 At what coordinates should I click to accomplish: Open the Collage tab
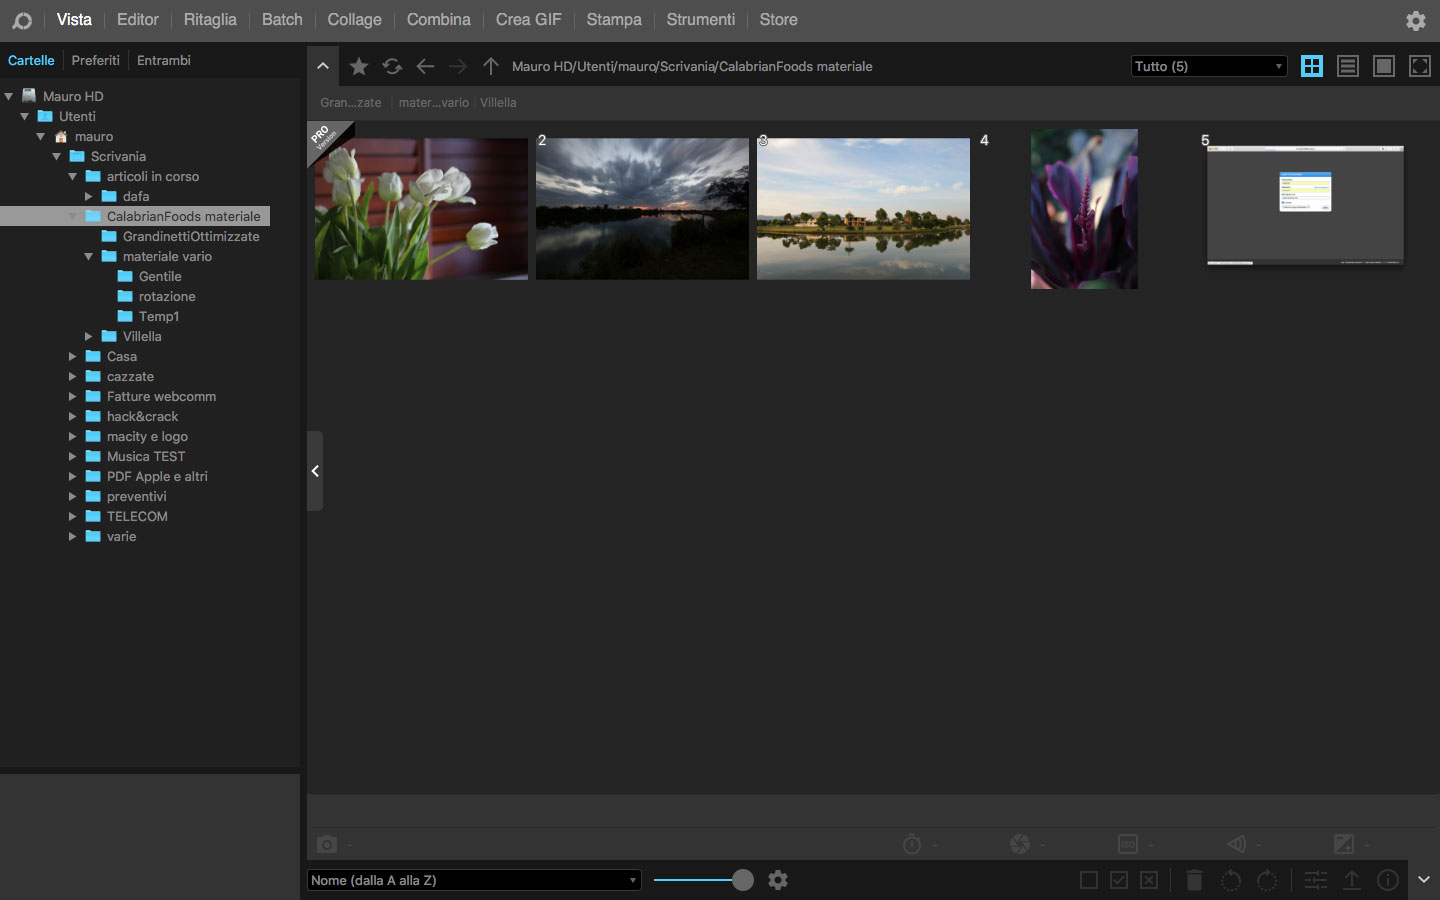(354, 20)
